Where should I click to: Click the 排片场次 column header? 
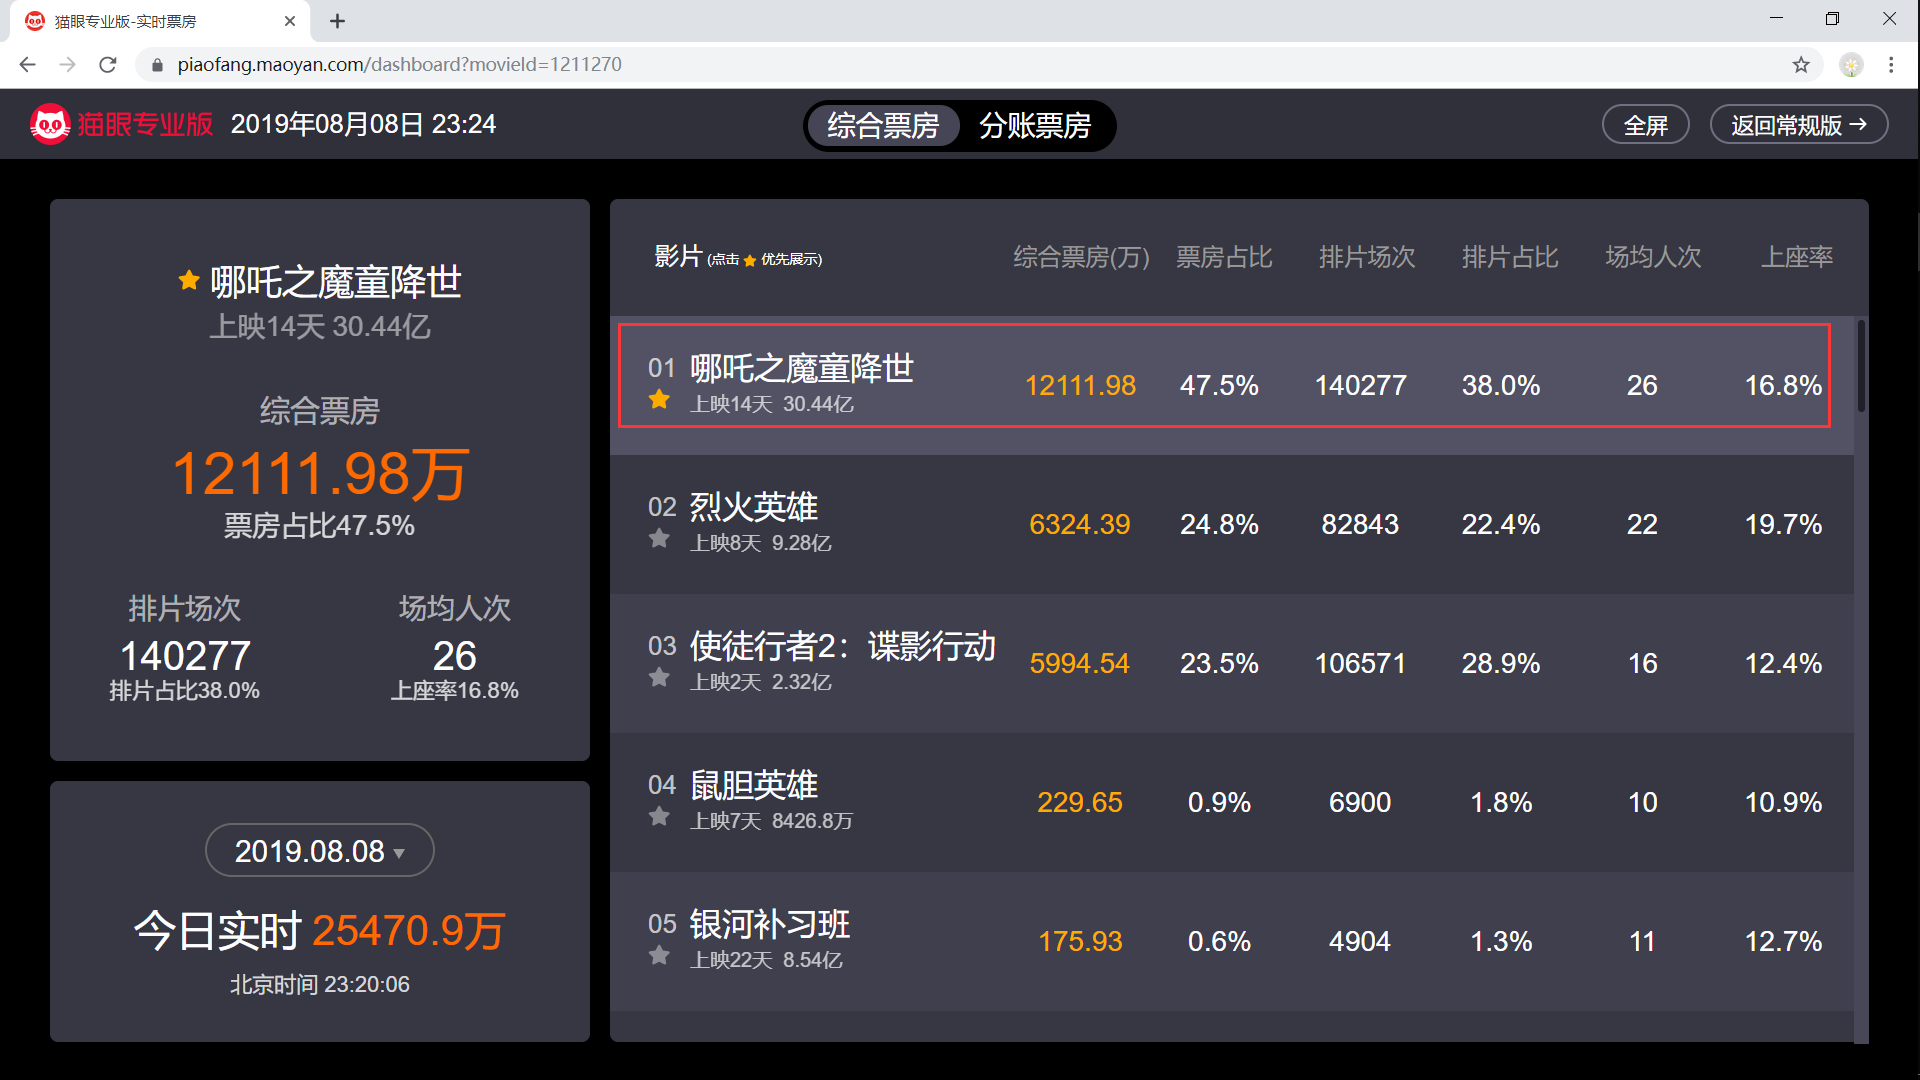pos(1367,257)
